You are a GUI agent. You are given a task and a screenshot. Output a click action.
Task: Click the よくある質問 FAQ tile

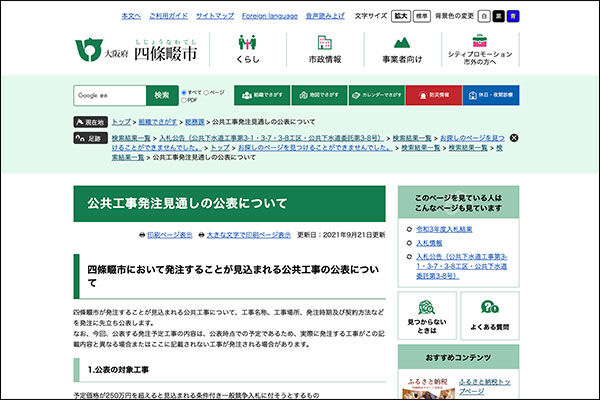click(x=490, y=316)
